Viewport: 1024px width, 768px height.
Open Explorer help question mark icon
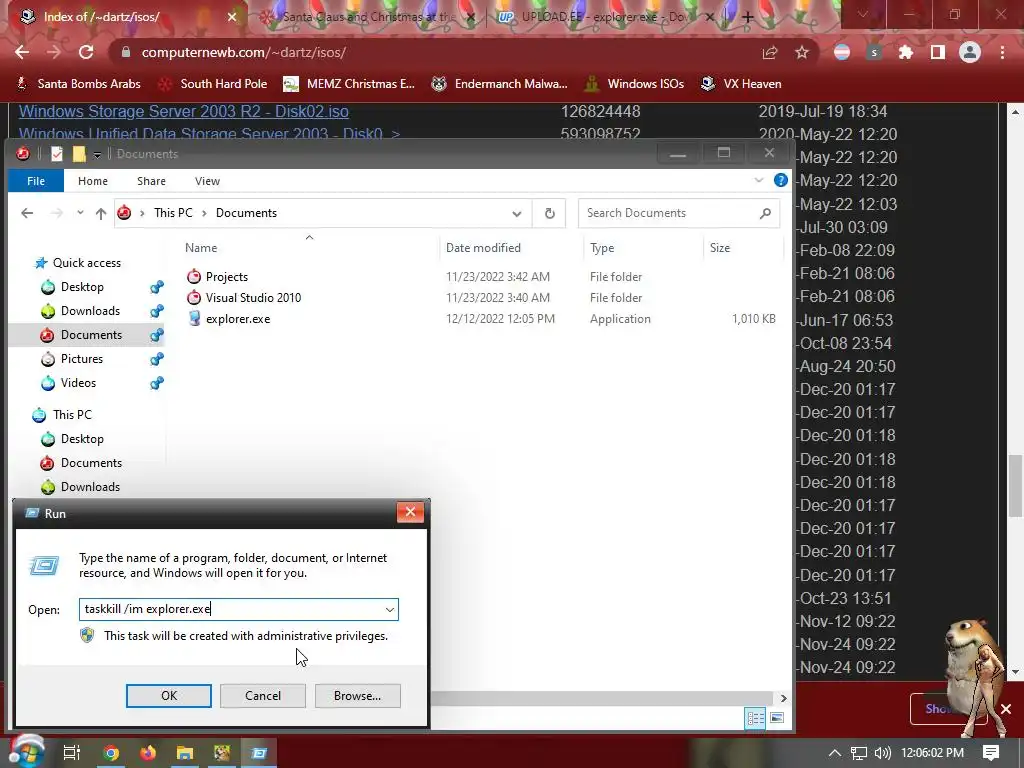pyautogui.click(x=780, y=180)
